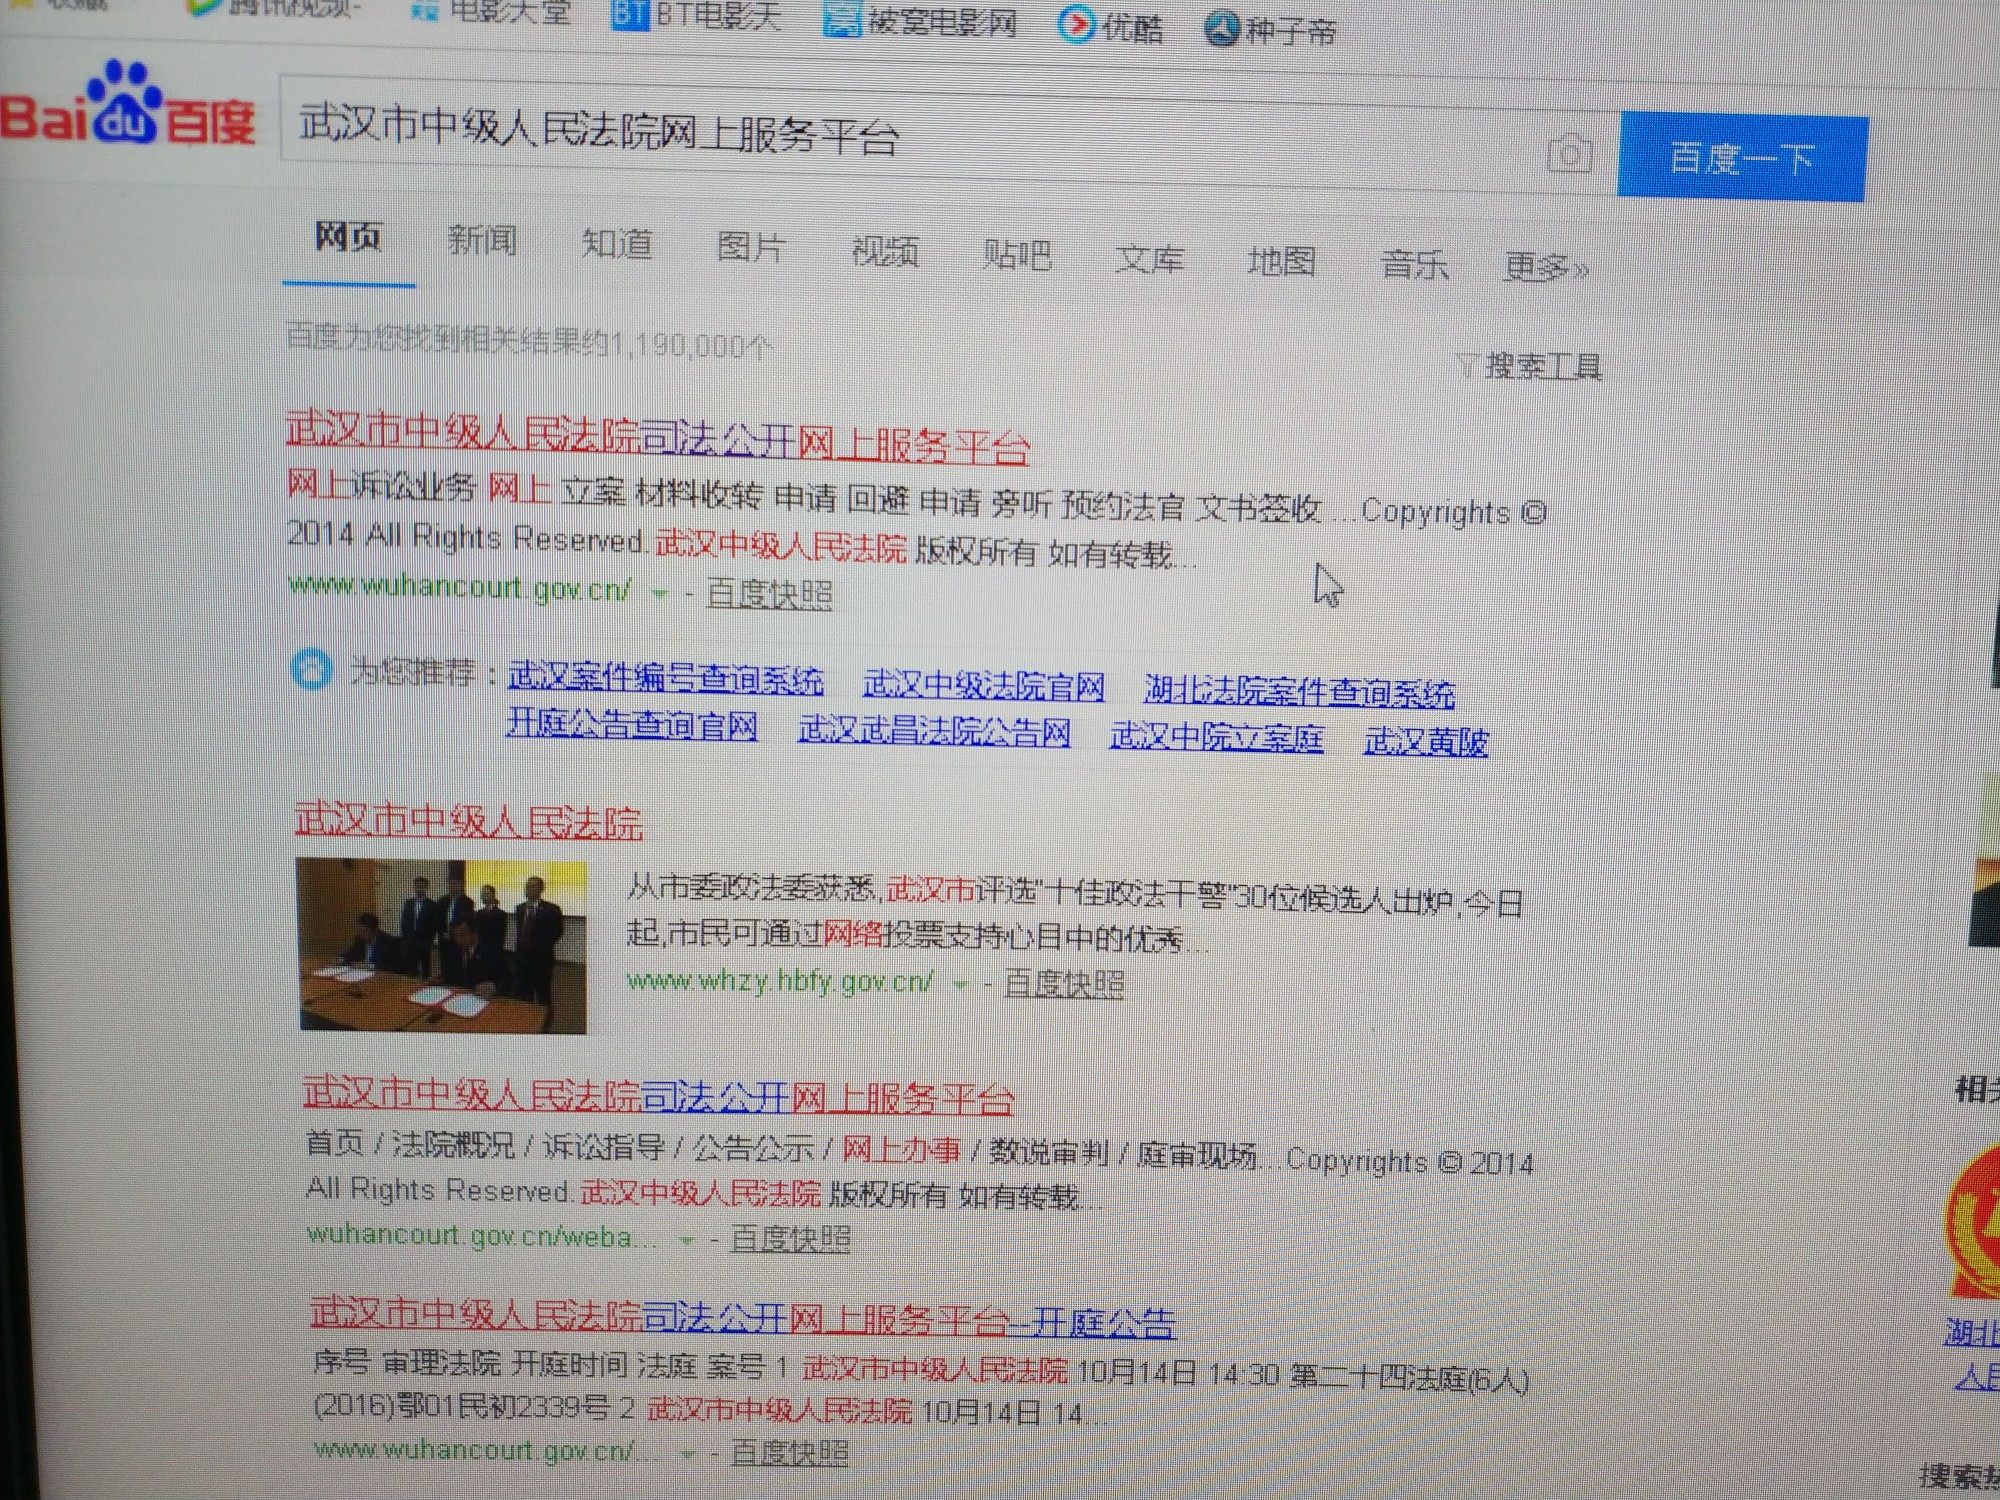Image resolution: width=2000 pixels, height=1500 pixels.
Task: Expand the 更多» tab menu
Action: click(x=1546, y=268)
